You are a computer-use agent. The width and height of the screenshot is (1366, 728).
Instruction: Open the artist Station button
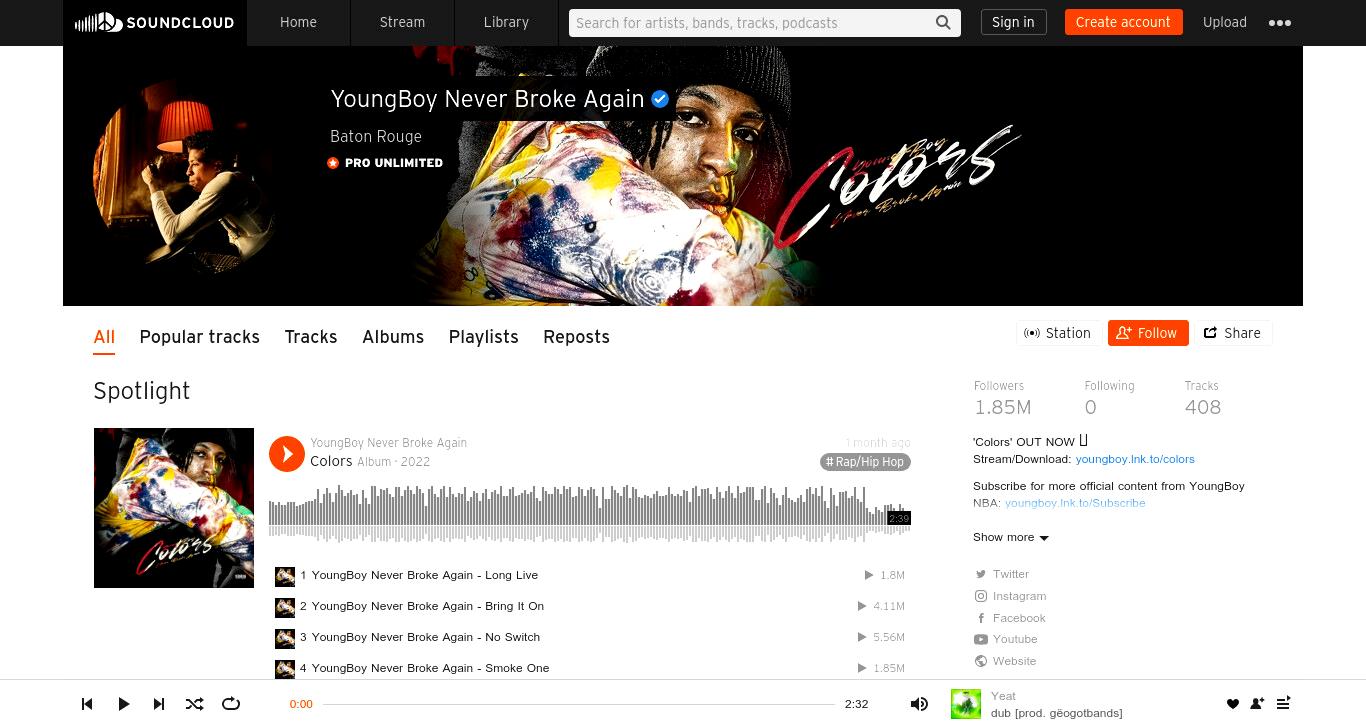coord(1058,333)
